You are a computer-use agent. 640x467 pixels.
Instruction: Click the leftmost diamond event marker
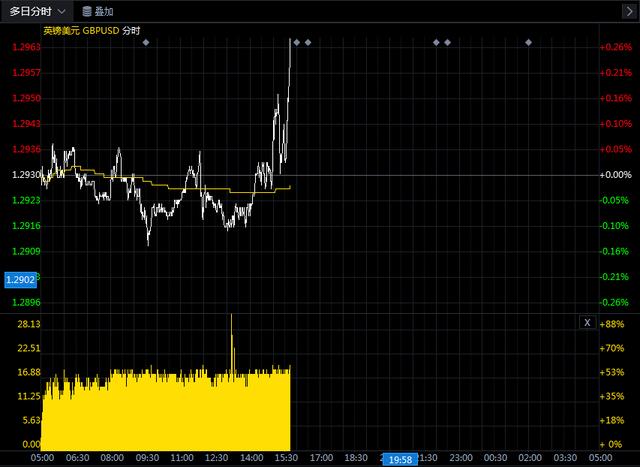146,42
